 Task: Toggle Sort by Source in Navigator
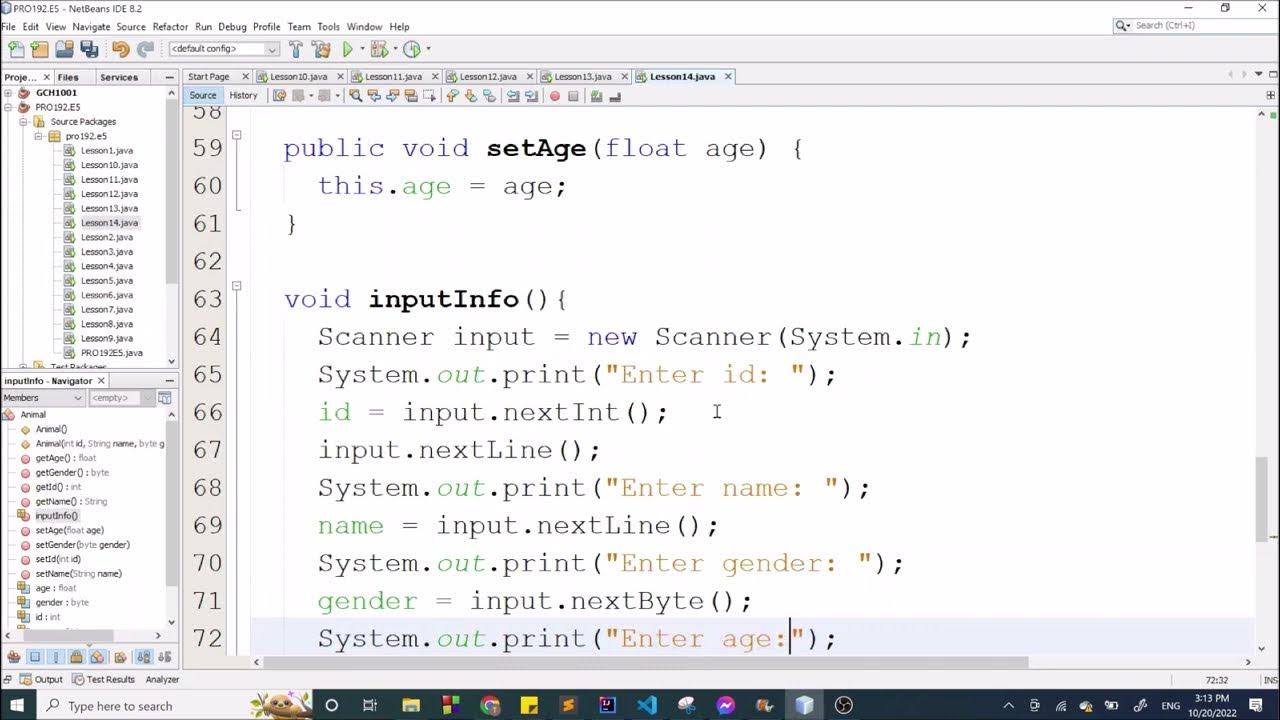point(165,657)
